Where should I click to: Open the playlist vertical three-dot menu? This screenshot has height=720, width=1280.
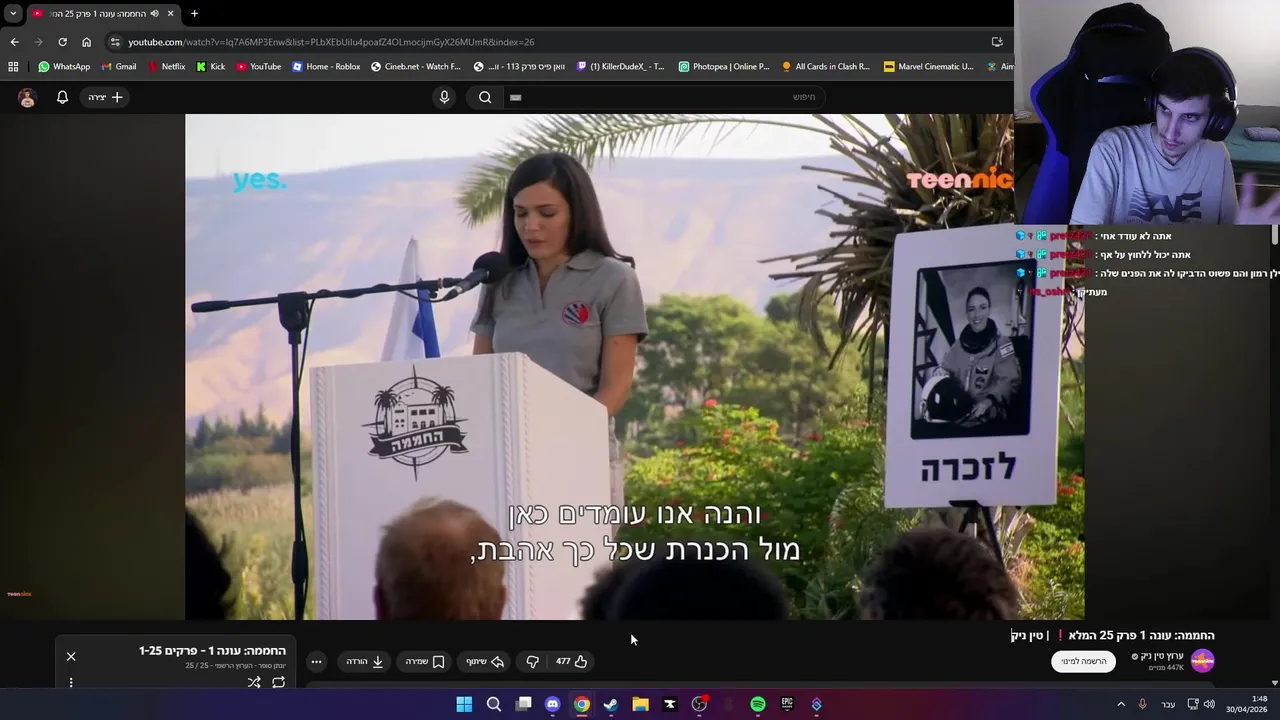[71, 682]
